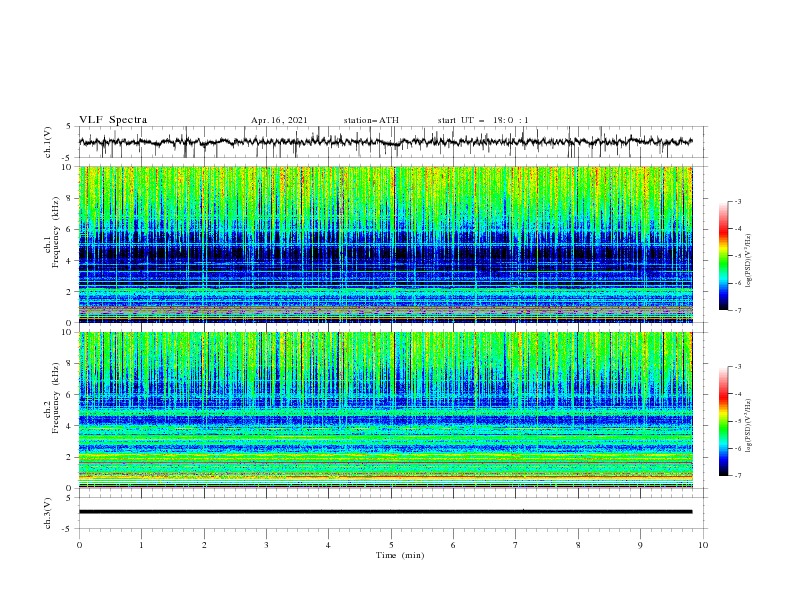Click the "station=ATH" header text
This screenshot has width=792, height=612.
pos(371,120)
